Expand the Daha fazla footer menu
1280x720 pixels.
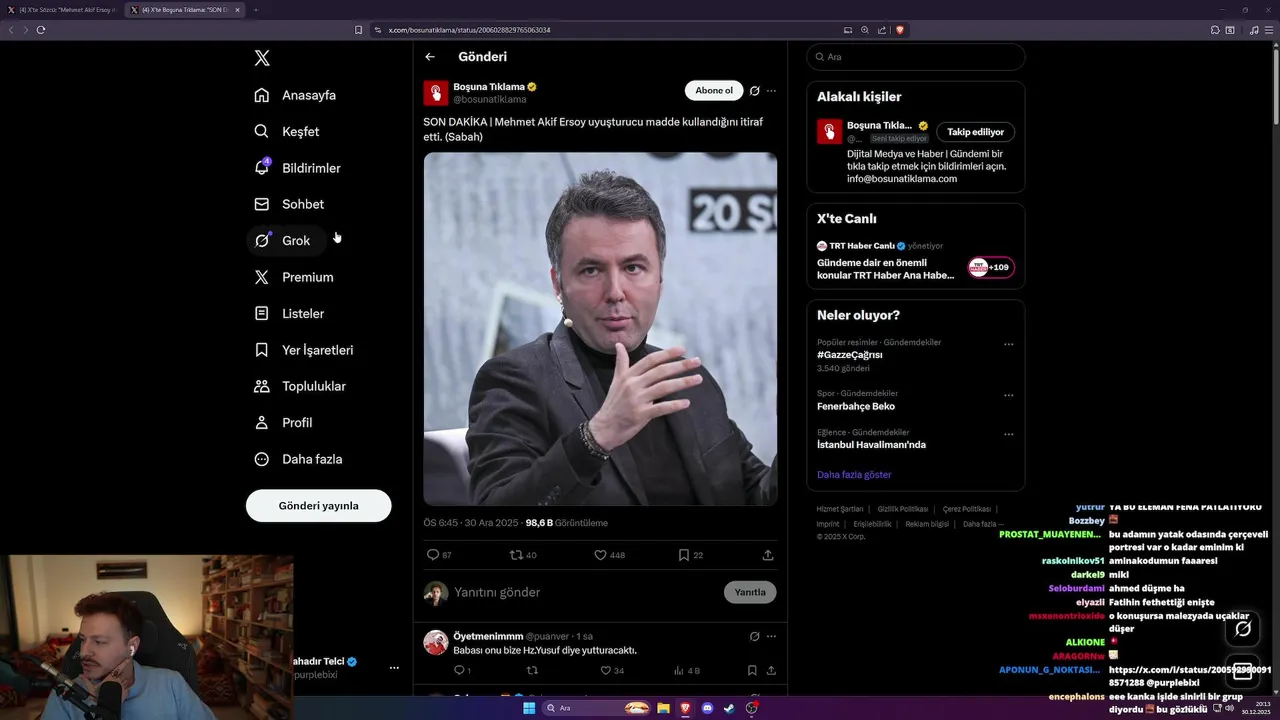[983, 524]
